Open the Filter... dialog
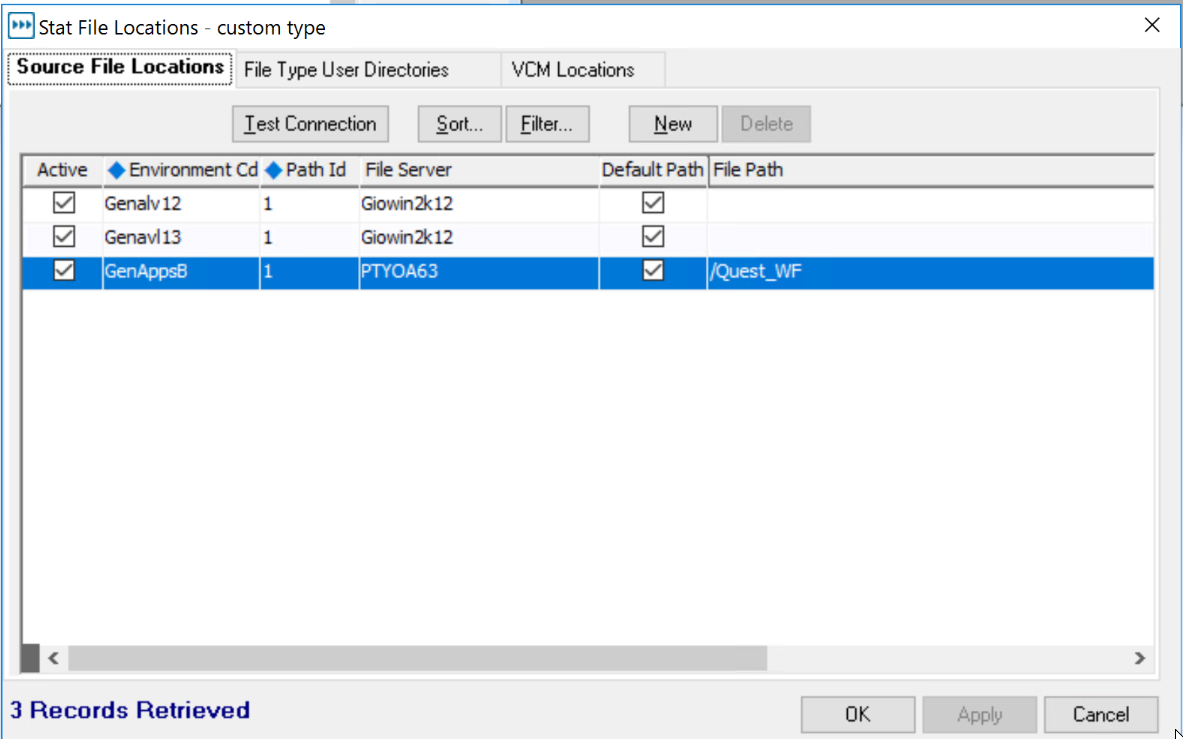The width and height of the screenshot is (1183, 739). (546, 124)
